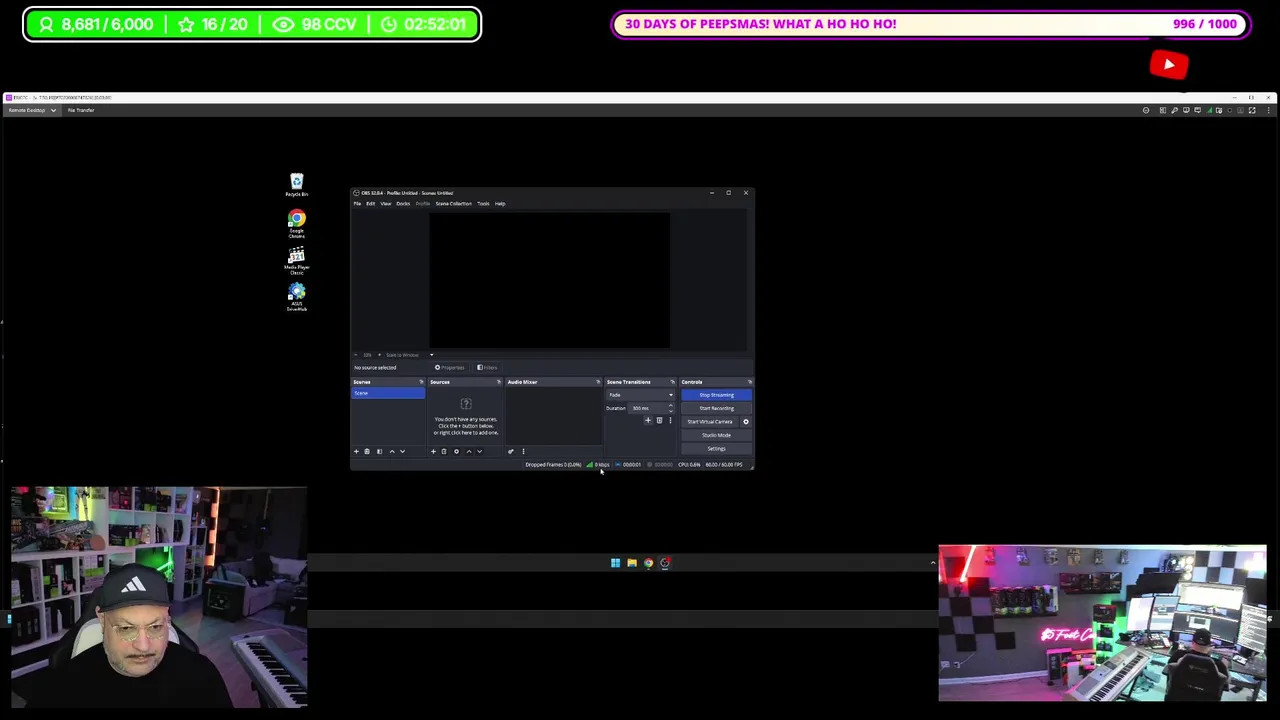
Task: Add configurable transition plus icon
Action: click(647, 421)
